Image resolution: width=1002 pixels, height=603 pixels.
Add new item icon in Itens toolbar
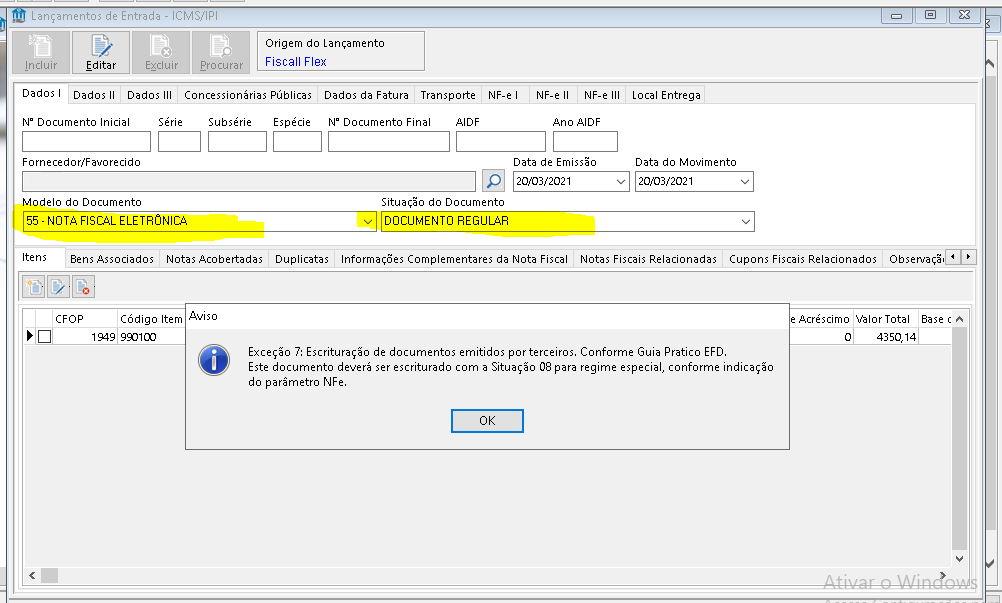[34, 287]
